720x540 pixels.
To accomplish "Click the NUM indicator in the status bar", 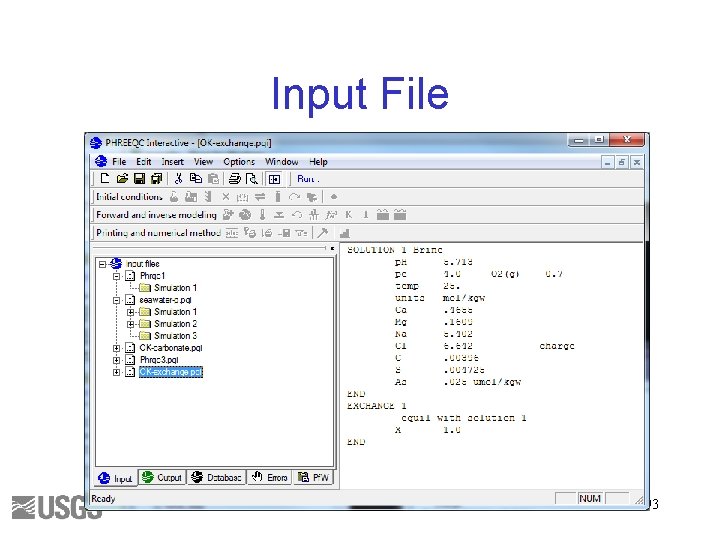I will 590,499.
